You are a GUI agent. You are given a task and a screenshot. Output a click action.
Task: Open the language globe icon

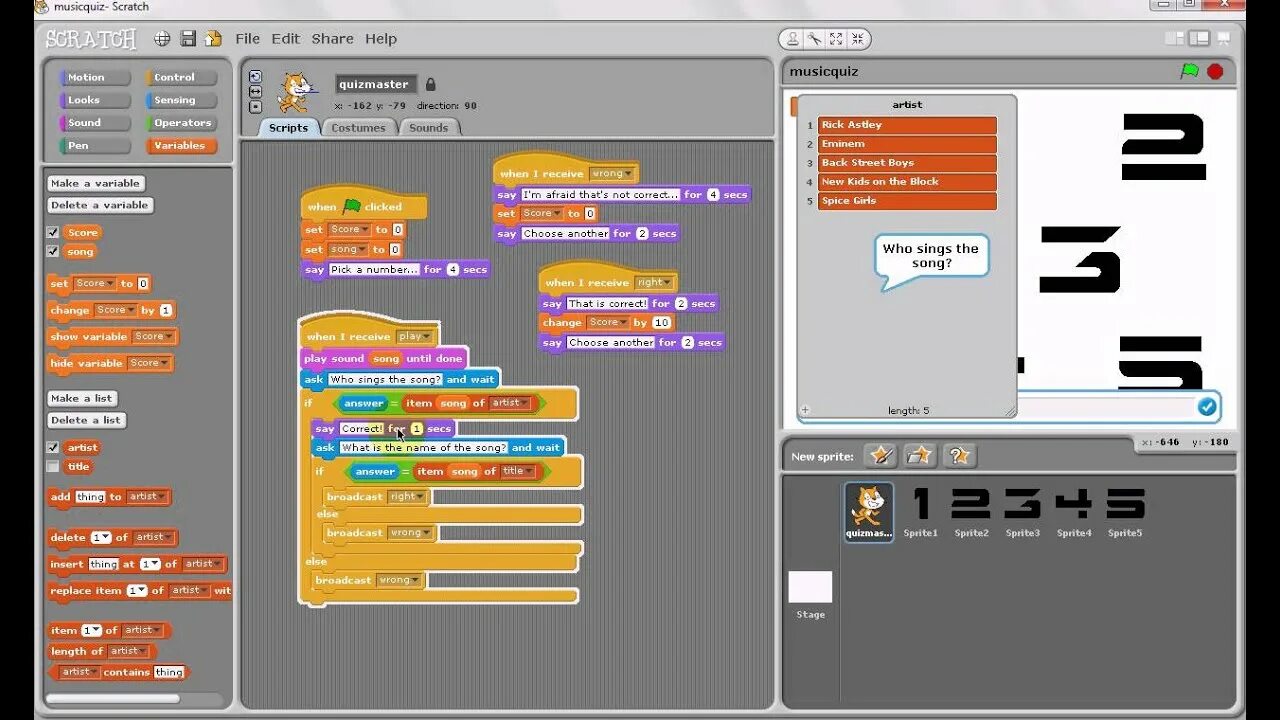click(162, 39)
